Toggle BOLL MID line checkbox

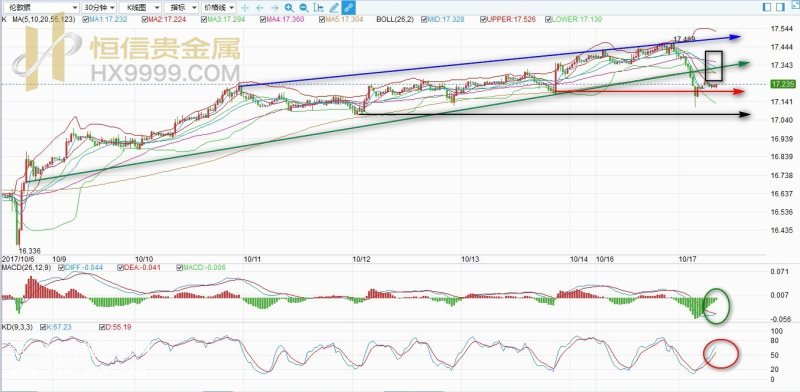click(424, 20)
